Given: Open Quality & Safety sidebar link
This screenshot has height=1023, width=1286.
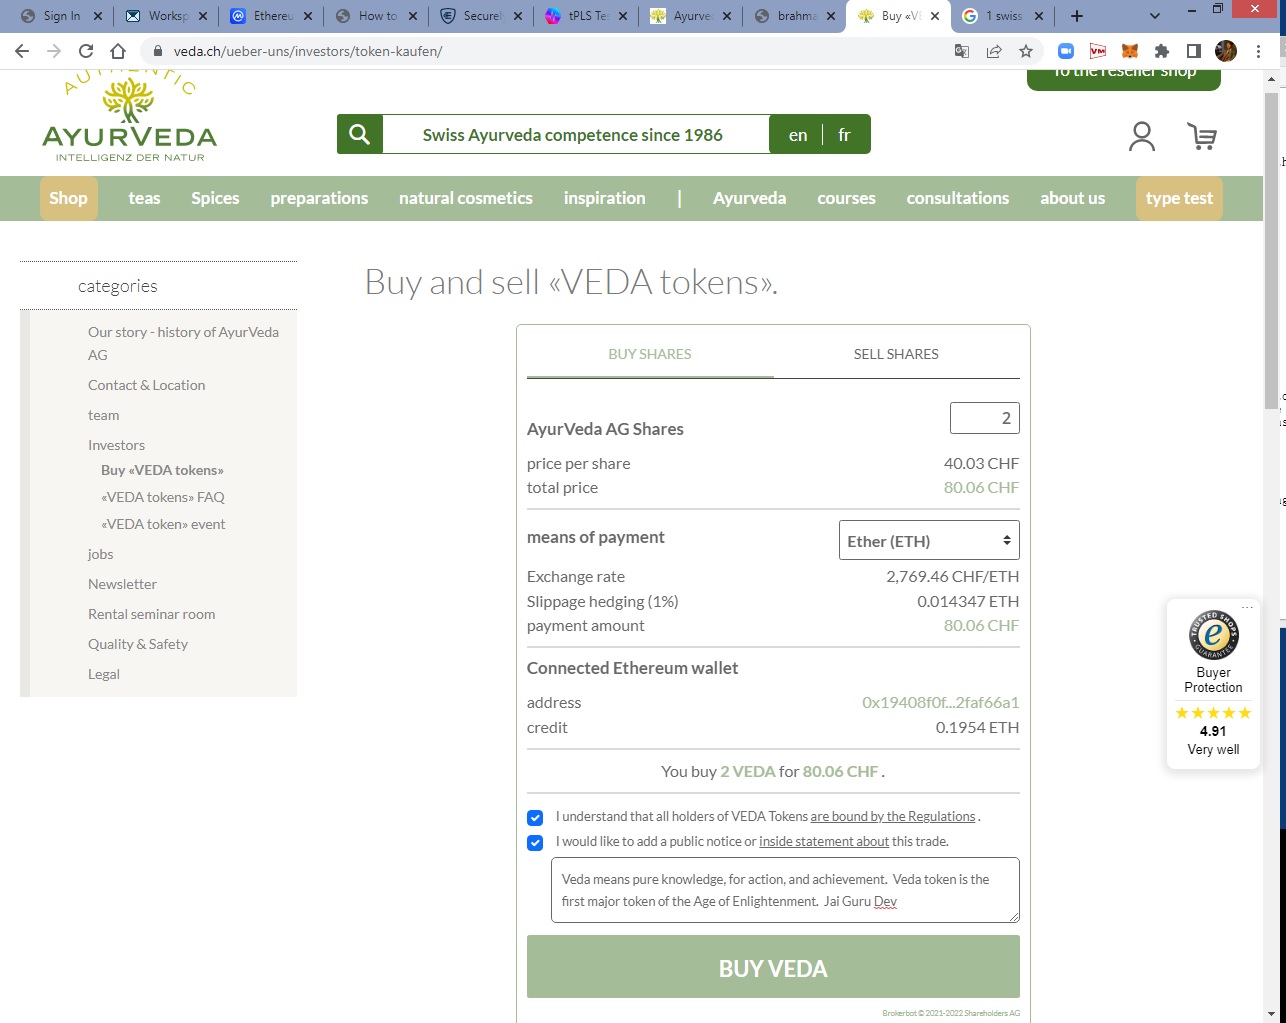Looking at the screenshot, I should (x=138, y=644).
